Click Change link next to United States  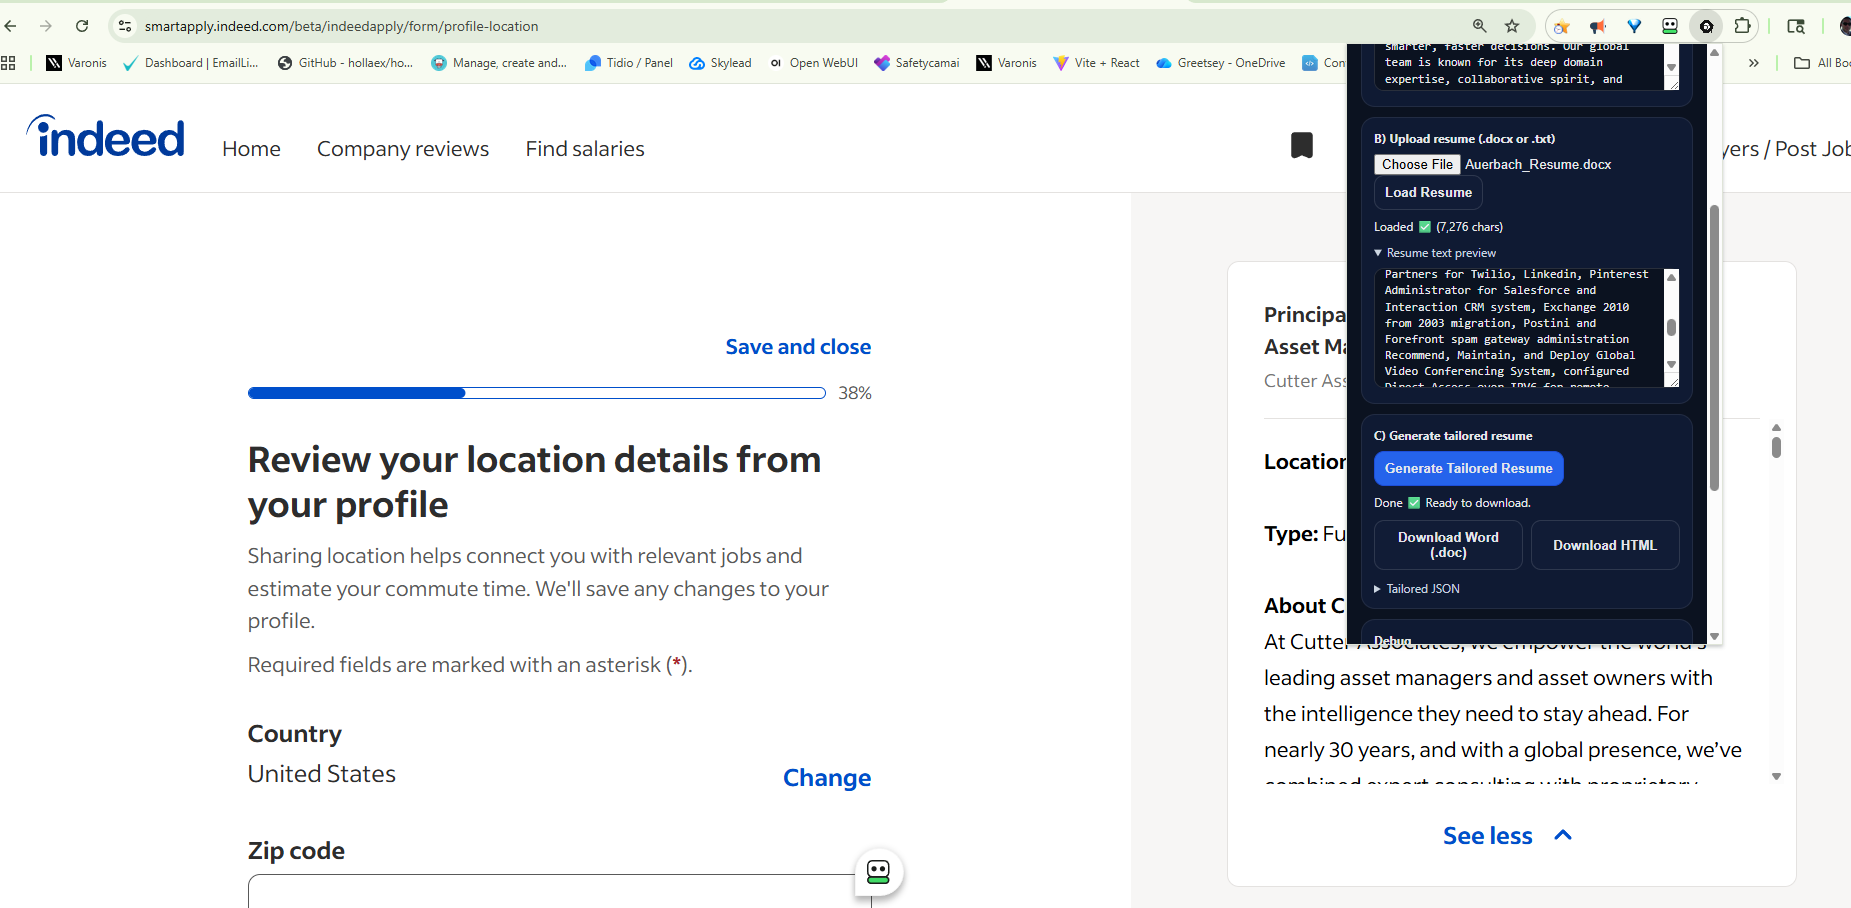tap(827, 778)
